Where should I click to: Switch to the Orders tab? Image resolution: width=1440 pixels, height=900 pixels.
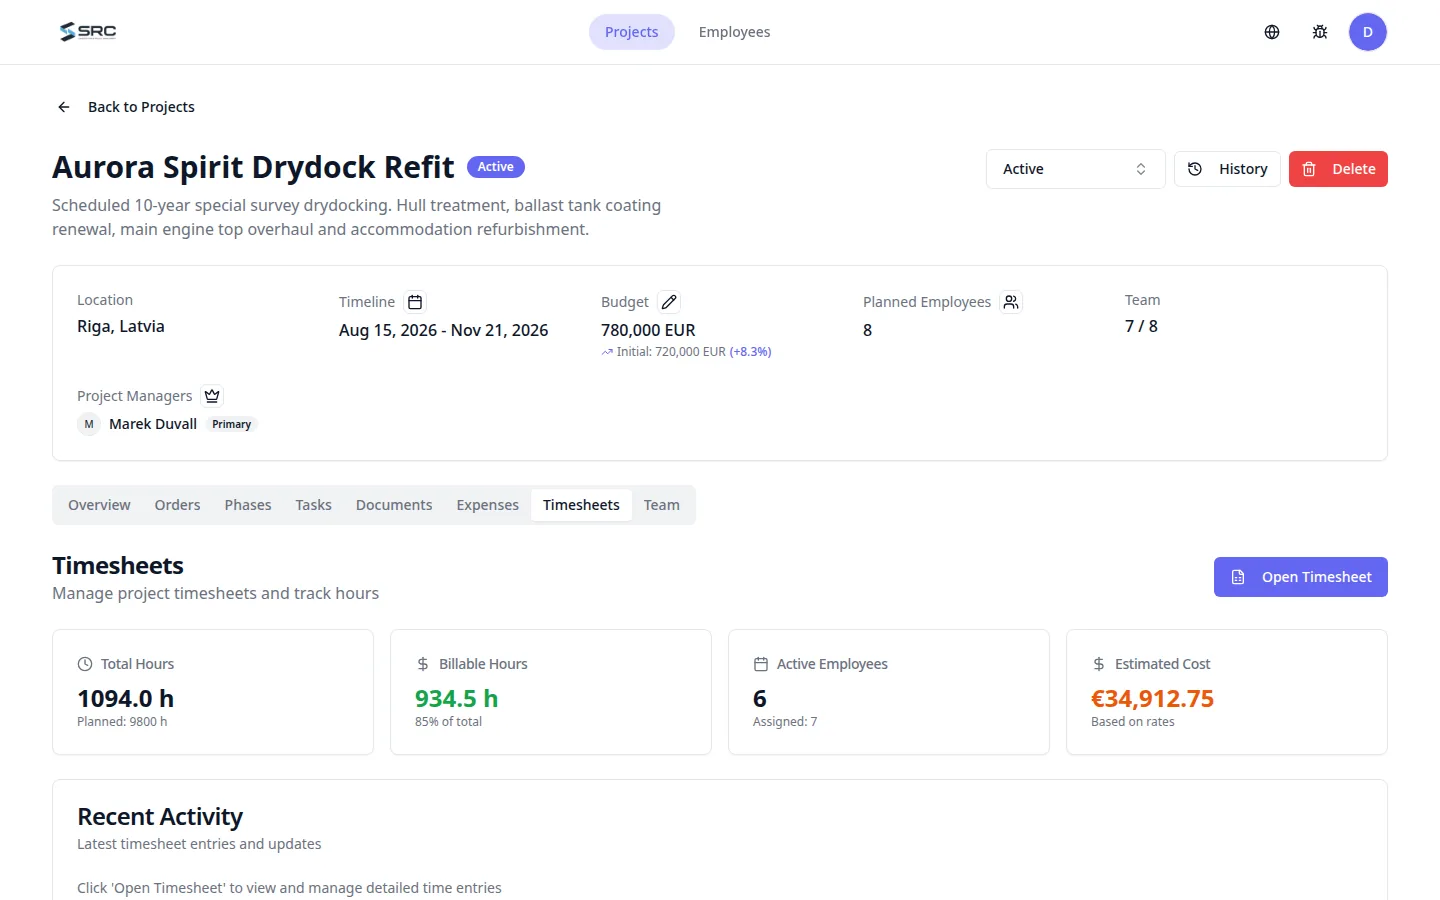[x=178, y=505]
